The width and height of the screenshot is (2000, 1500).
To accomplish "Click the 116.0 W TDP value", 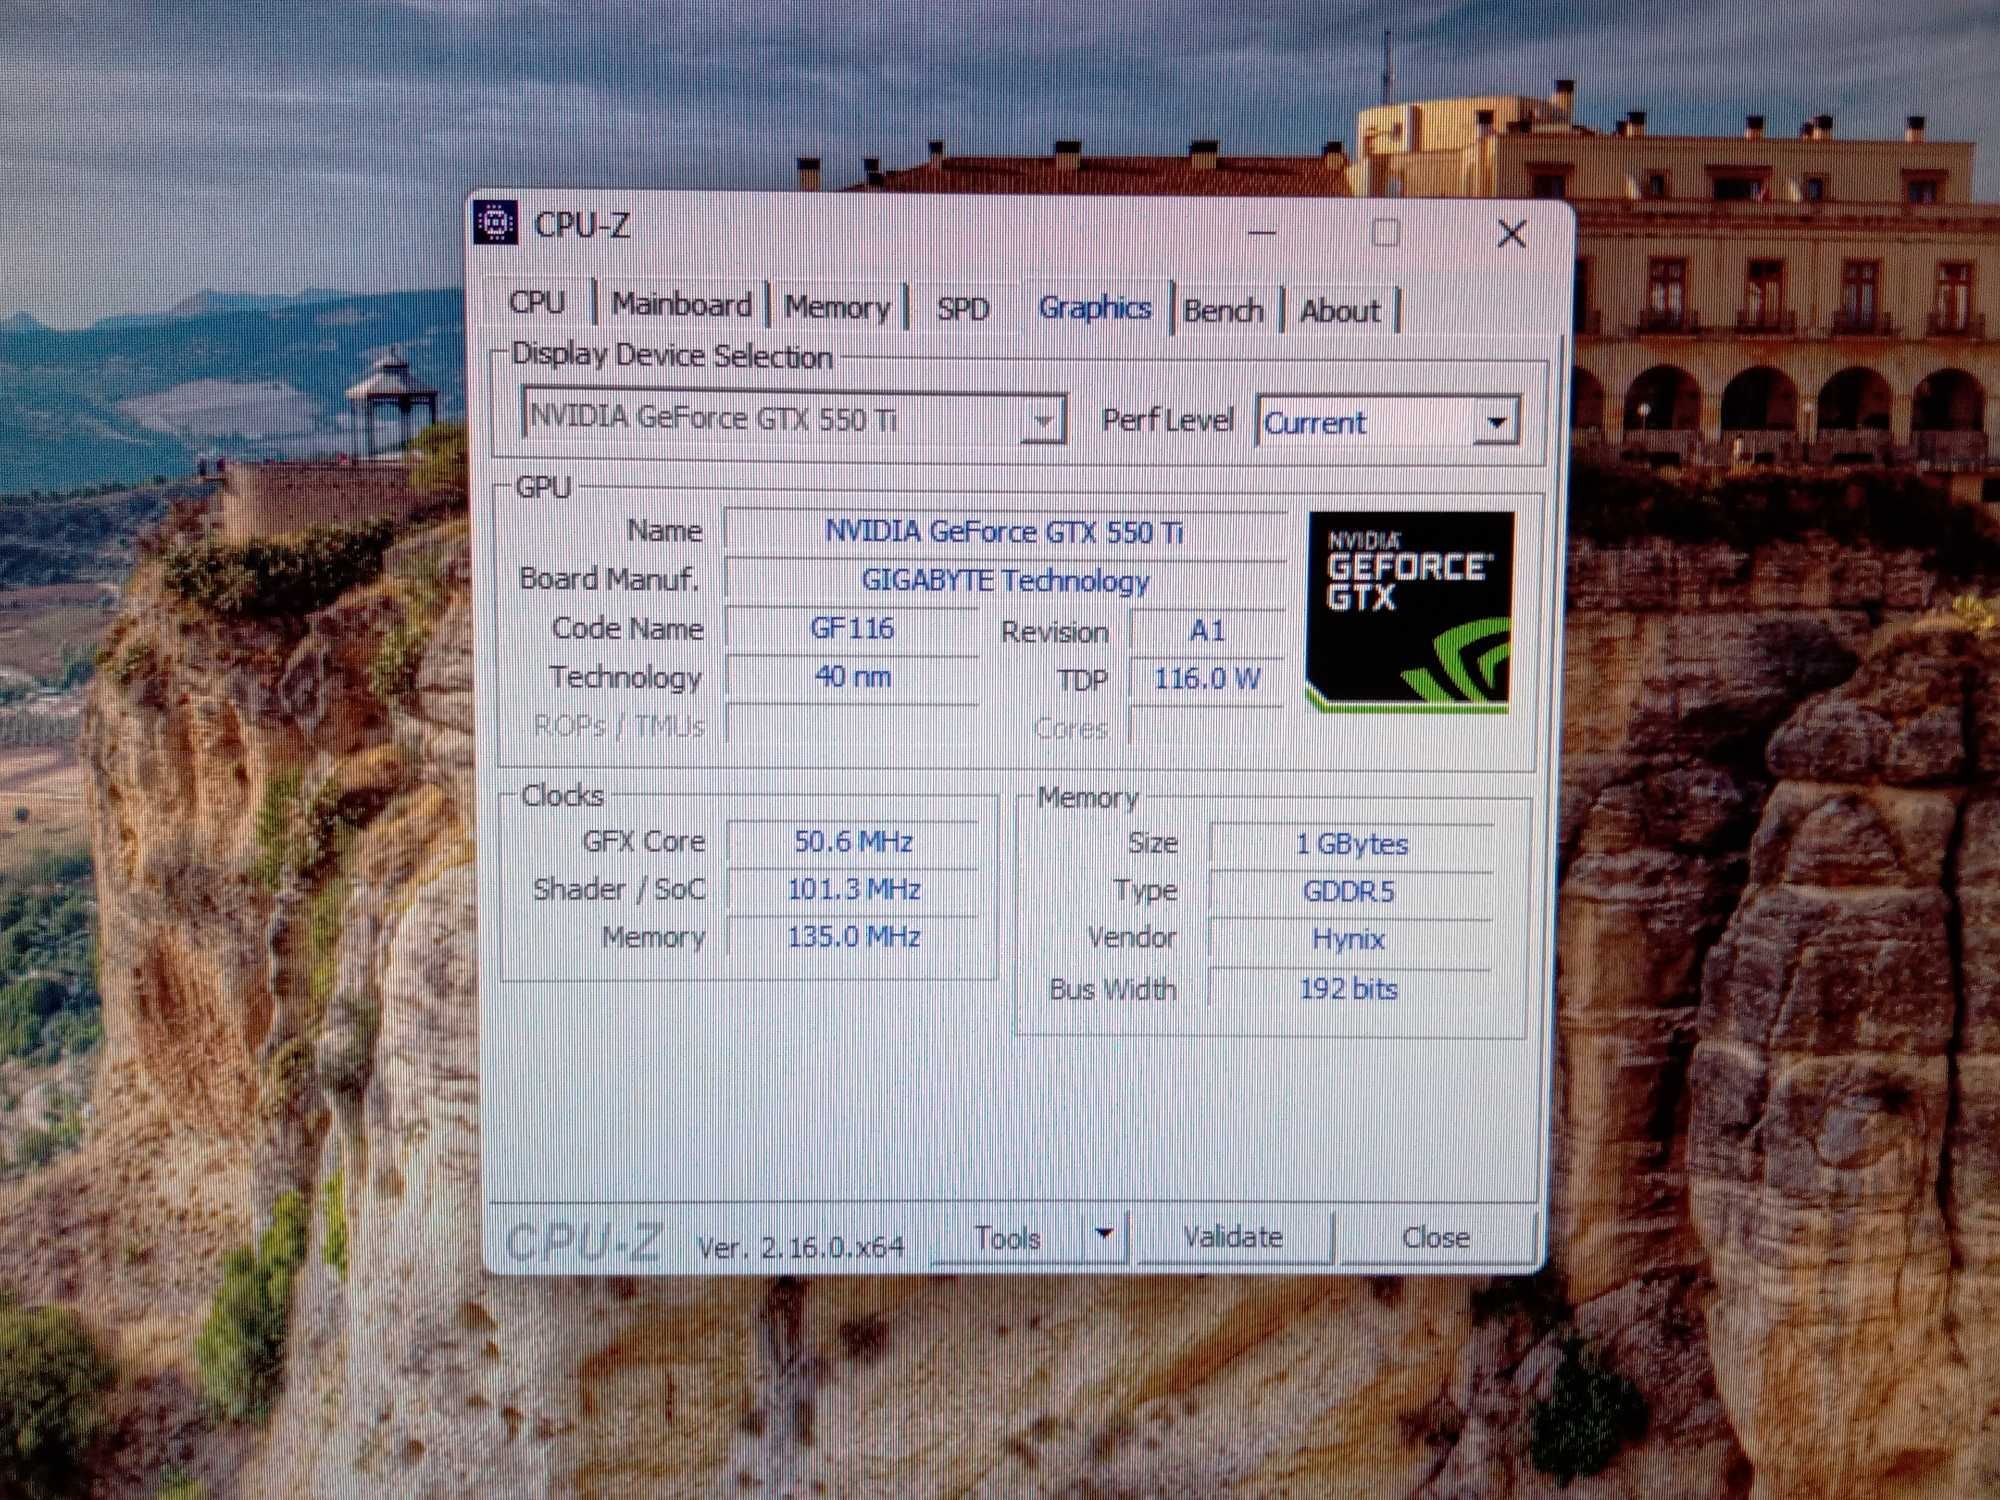I will pos(1207,679).
